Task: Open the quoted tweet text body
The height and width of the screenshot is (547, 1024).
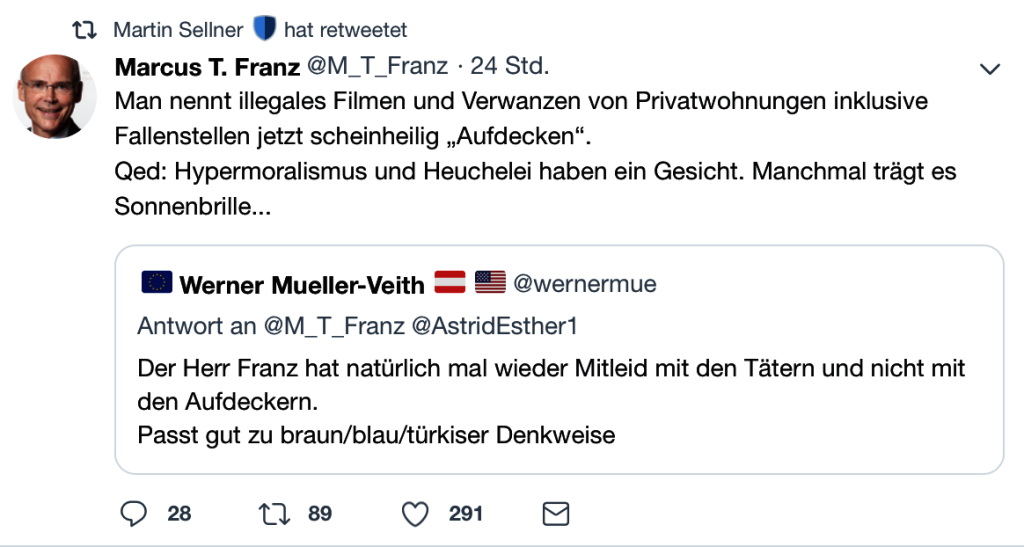Action: tap(550, 401)
